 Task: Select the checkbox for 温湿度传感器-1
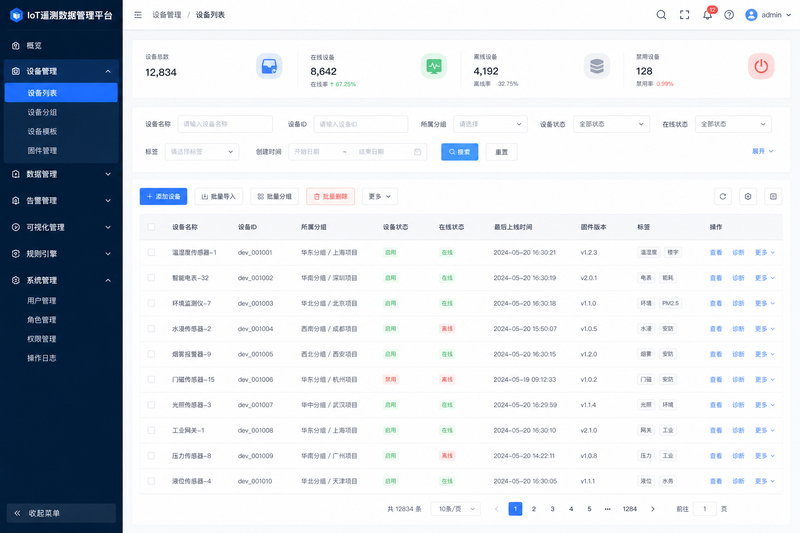(x=152, y=252)
